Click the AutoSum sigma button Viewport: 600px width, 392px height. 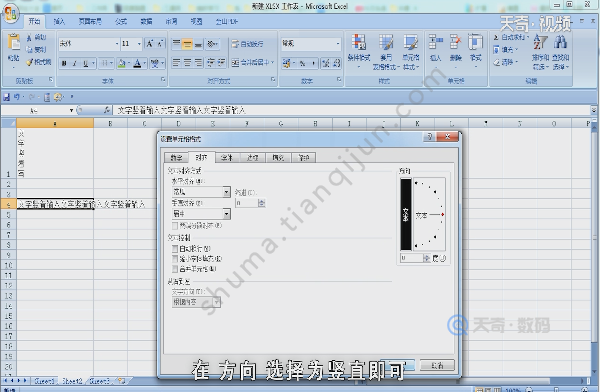pyautogui.click(x=511, y=37)
